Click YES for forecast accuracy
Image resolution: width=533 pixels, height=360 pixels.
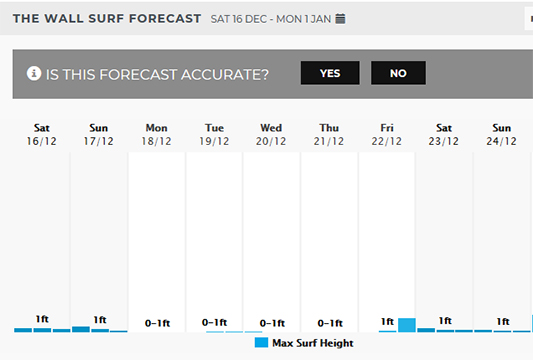pyautogui.click(x=330, y=73)
